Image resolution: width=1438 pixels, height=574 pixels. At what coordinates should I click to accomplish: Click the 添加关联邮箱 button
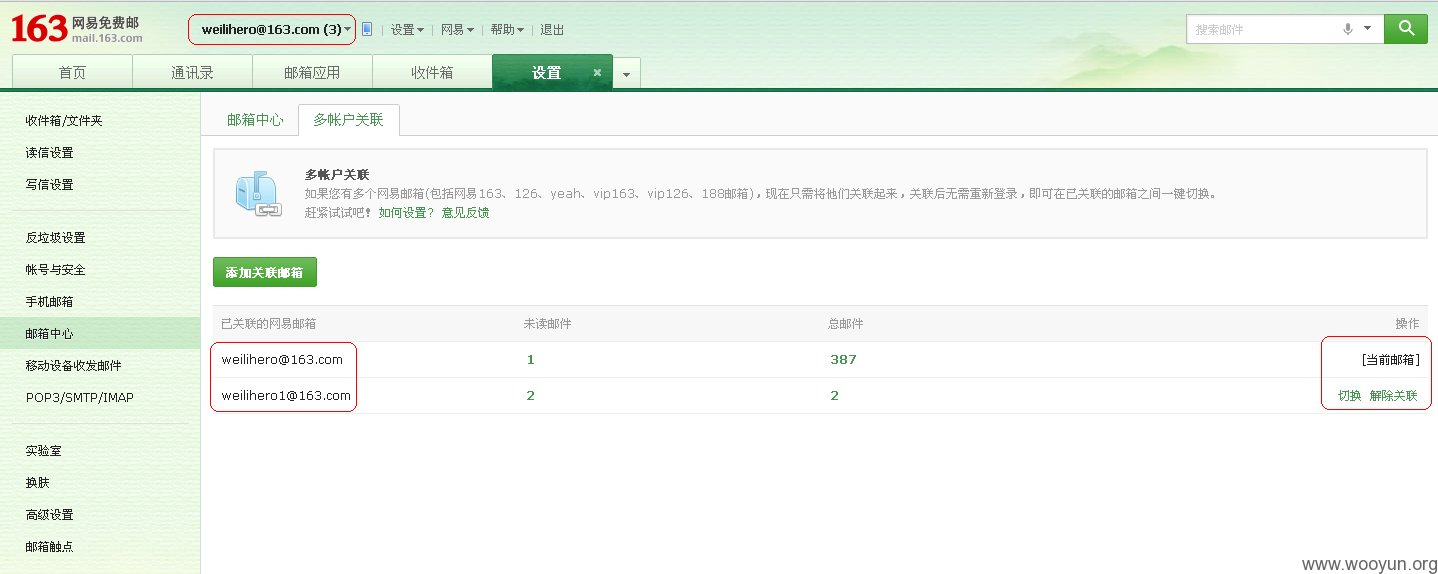[265, 272]
